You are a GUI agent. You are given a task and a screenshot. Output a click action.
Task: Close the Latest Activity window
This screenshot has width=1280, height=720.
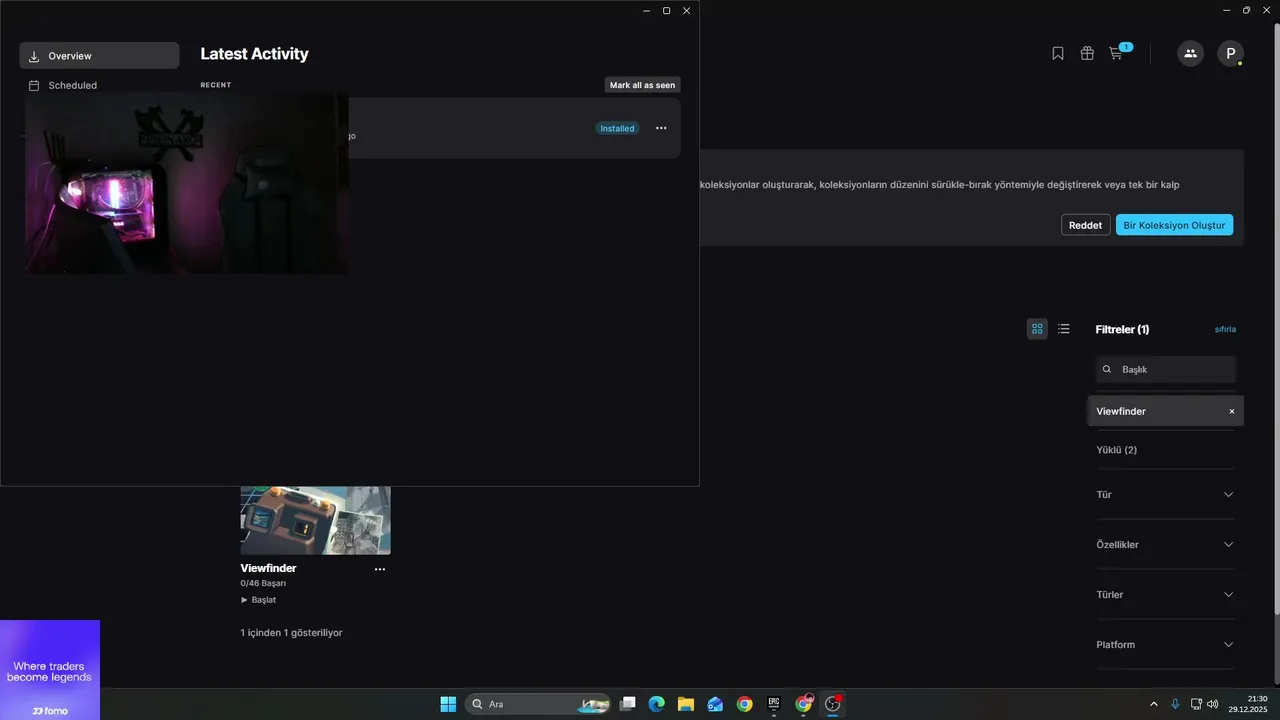[687, 10]
